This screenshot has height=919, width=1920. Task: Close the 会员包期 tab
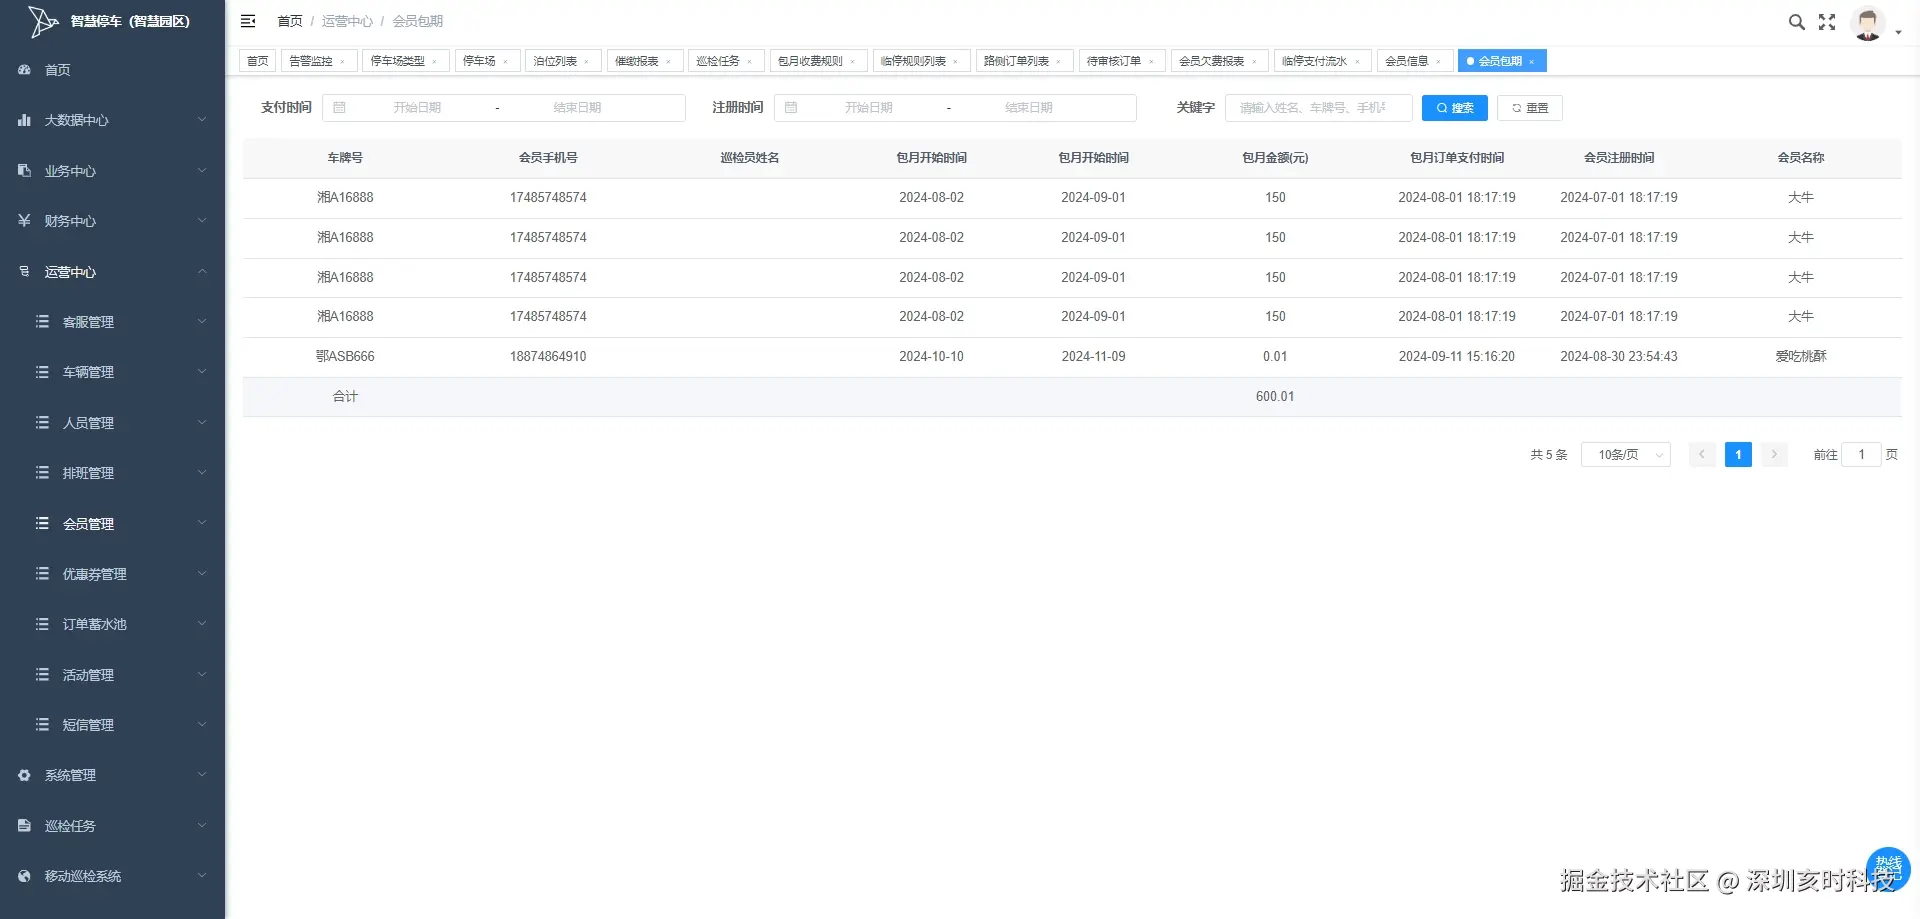pyautogui.click(x=1531, y=62)
